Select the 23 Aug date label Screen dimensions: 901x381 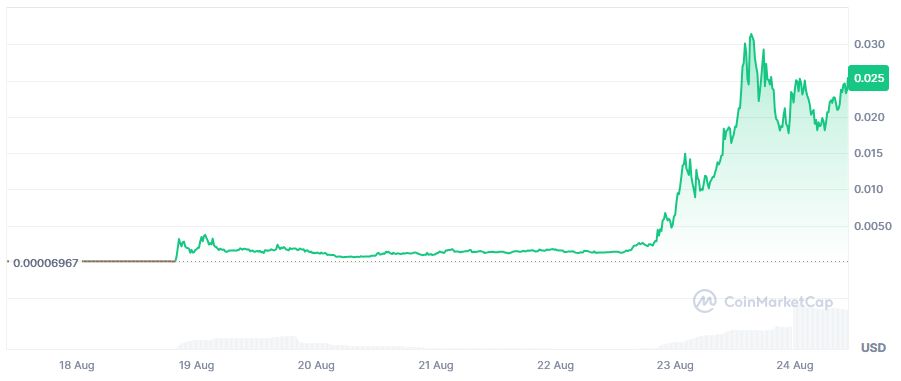676,365
